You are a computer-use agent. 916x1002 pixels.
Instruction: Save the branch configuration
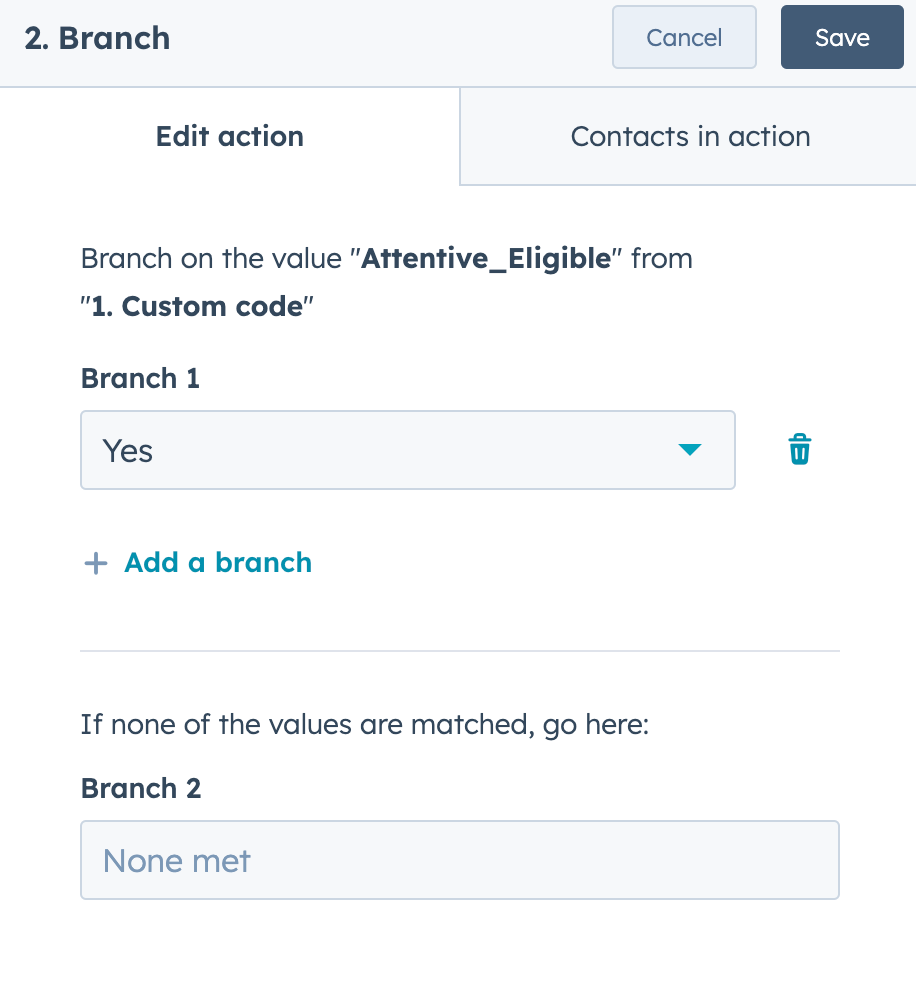pyautogui.click(x=842, y=37)
